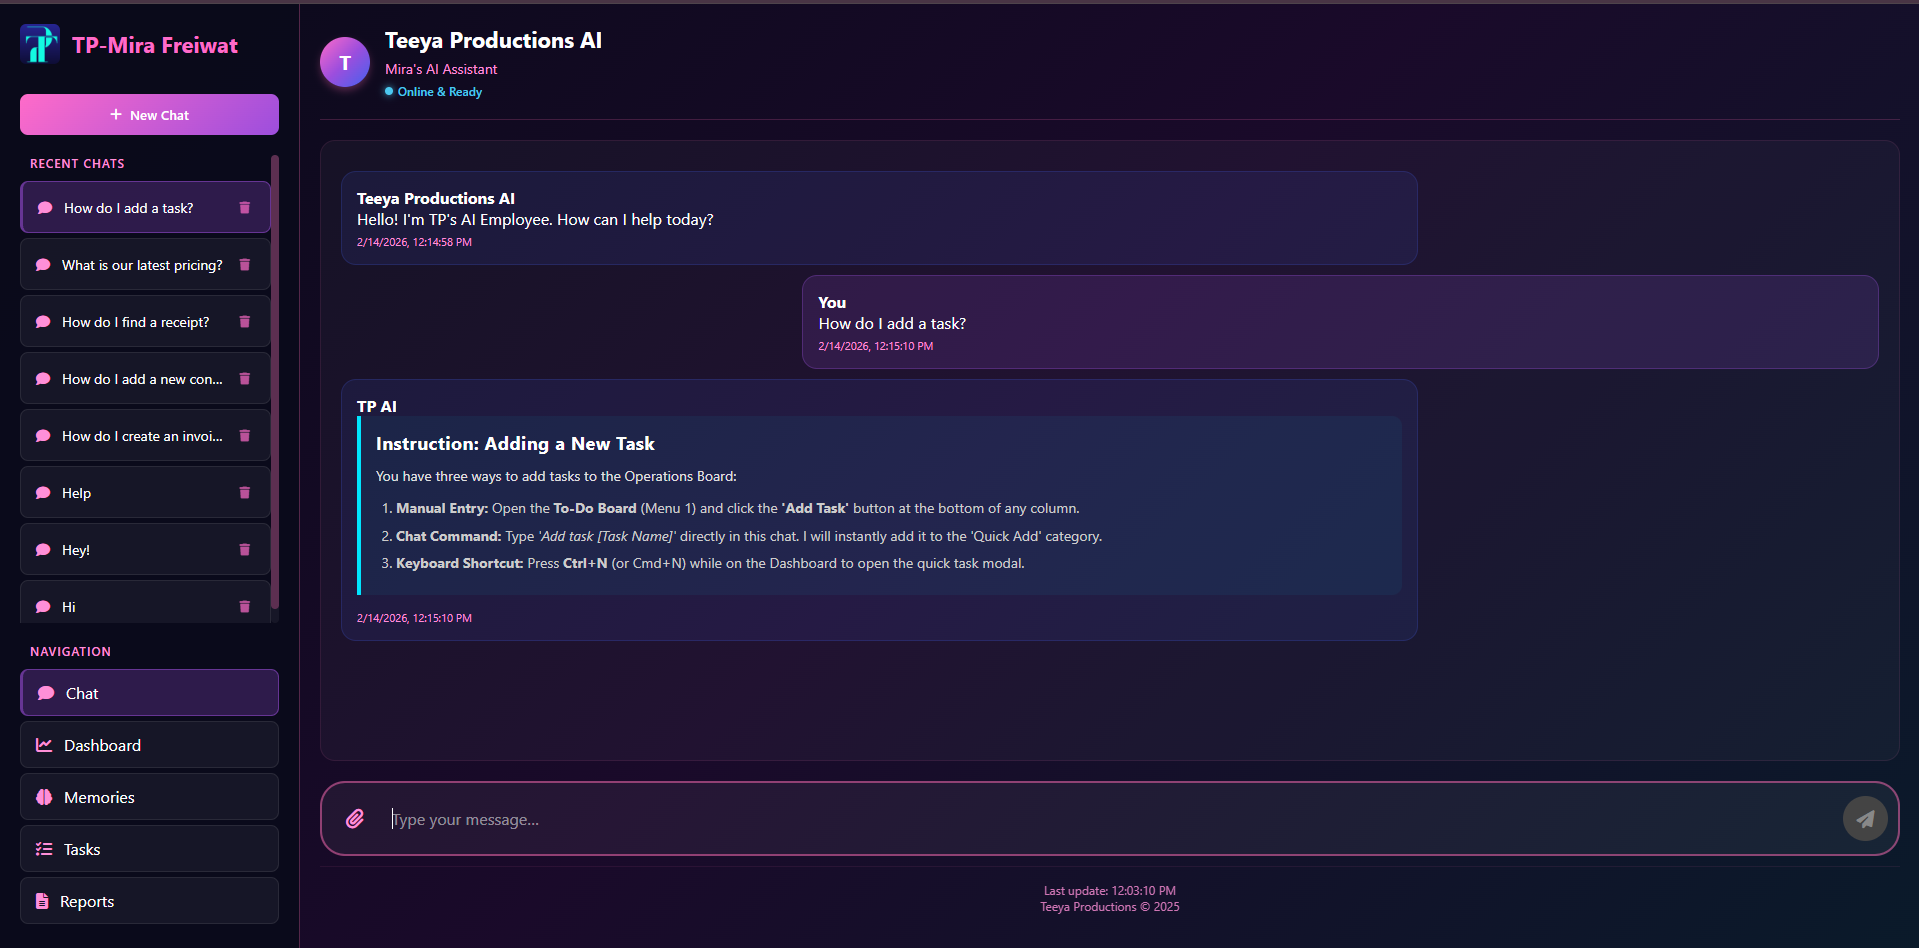Click the checklist icon beside Tasks

44,848
